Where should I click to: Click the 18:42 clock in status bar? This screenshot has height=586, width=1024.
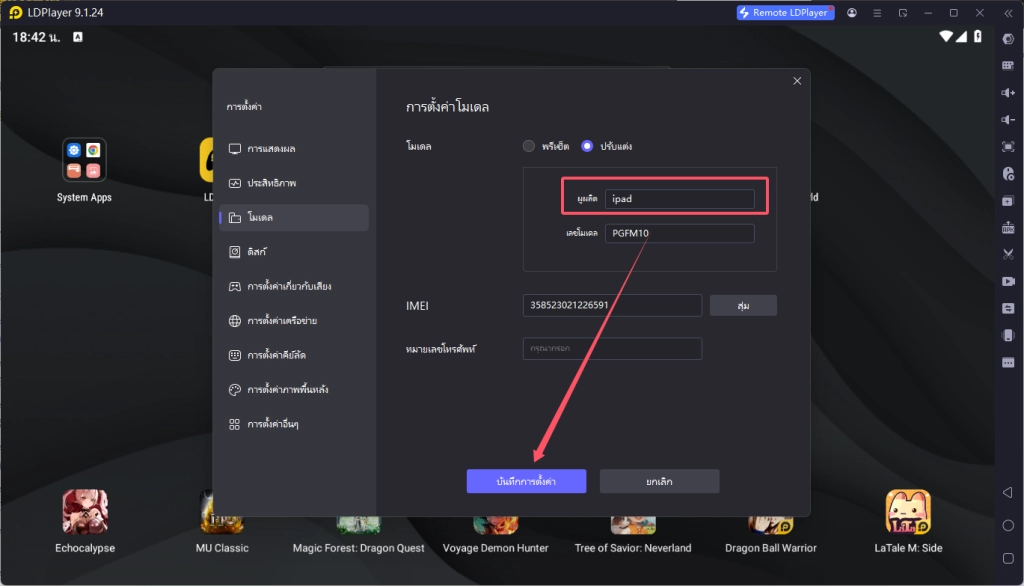point(36,37)
